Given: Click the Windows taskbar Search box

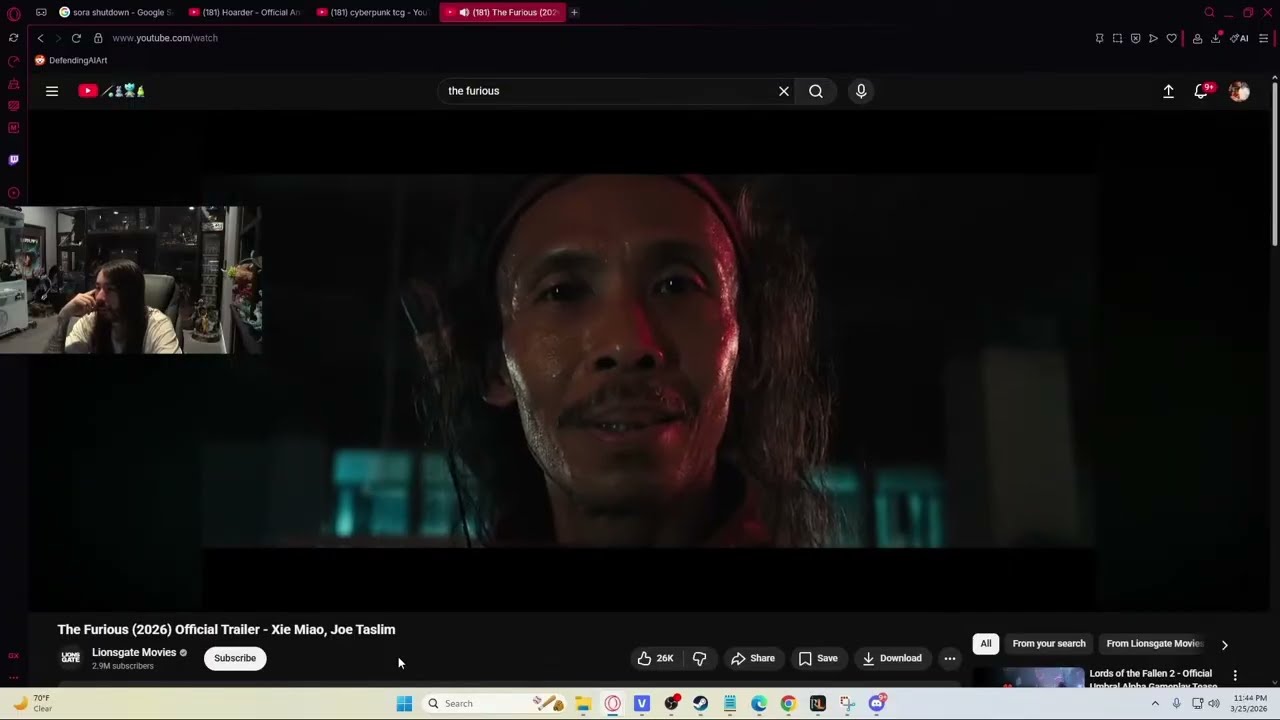Looking at the screenshot, I should tap(496, 703).
